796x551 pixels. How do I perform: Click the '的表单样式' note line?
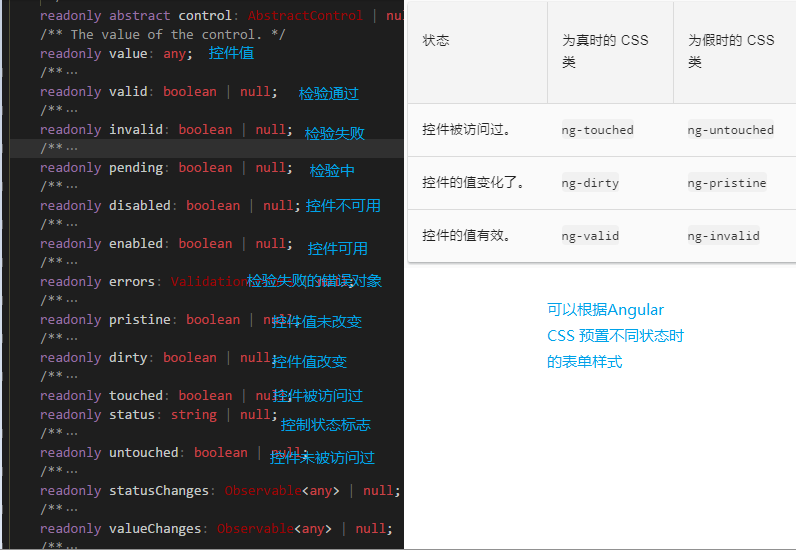[584, 362]
